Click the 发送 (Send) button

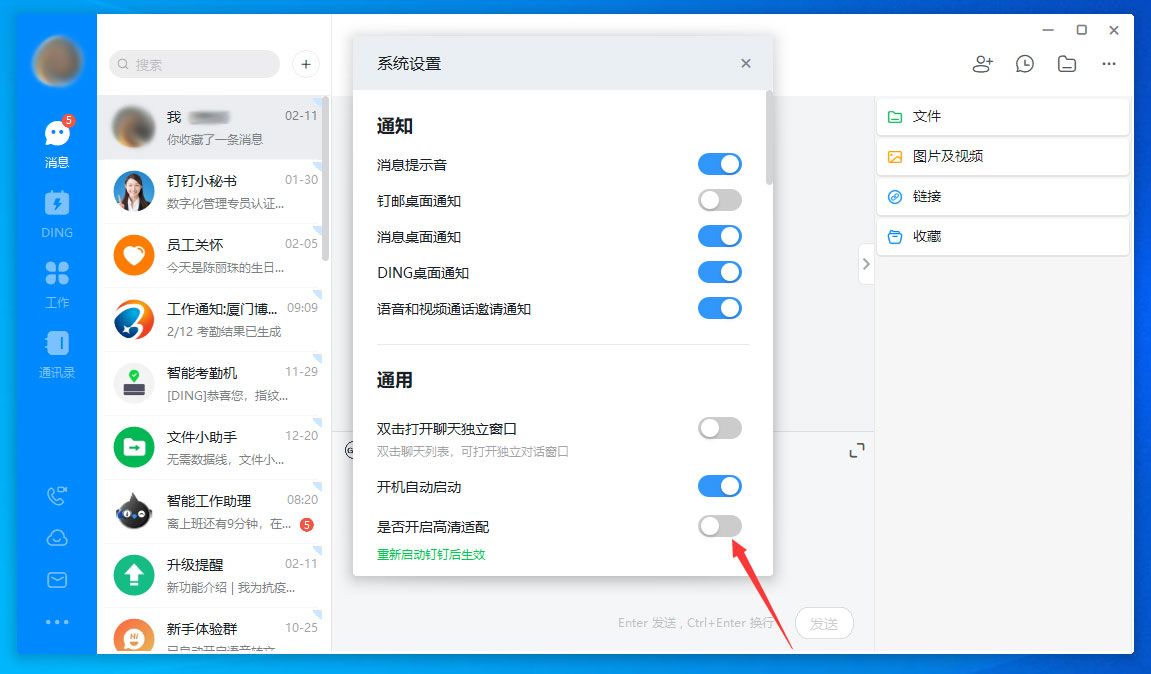coord(824,623)
